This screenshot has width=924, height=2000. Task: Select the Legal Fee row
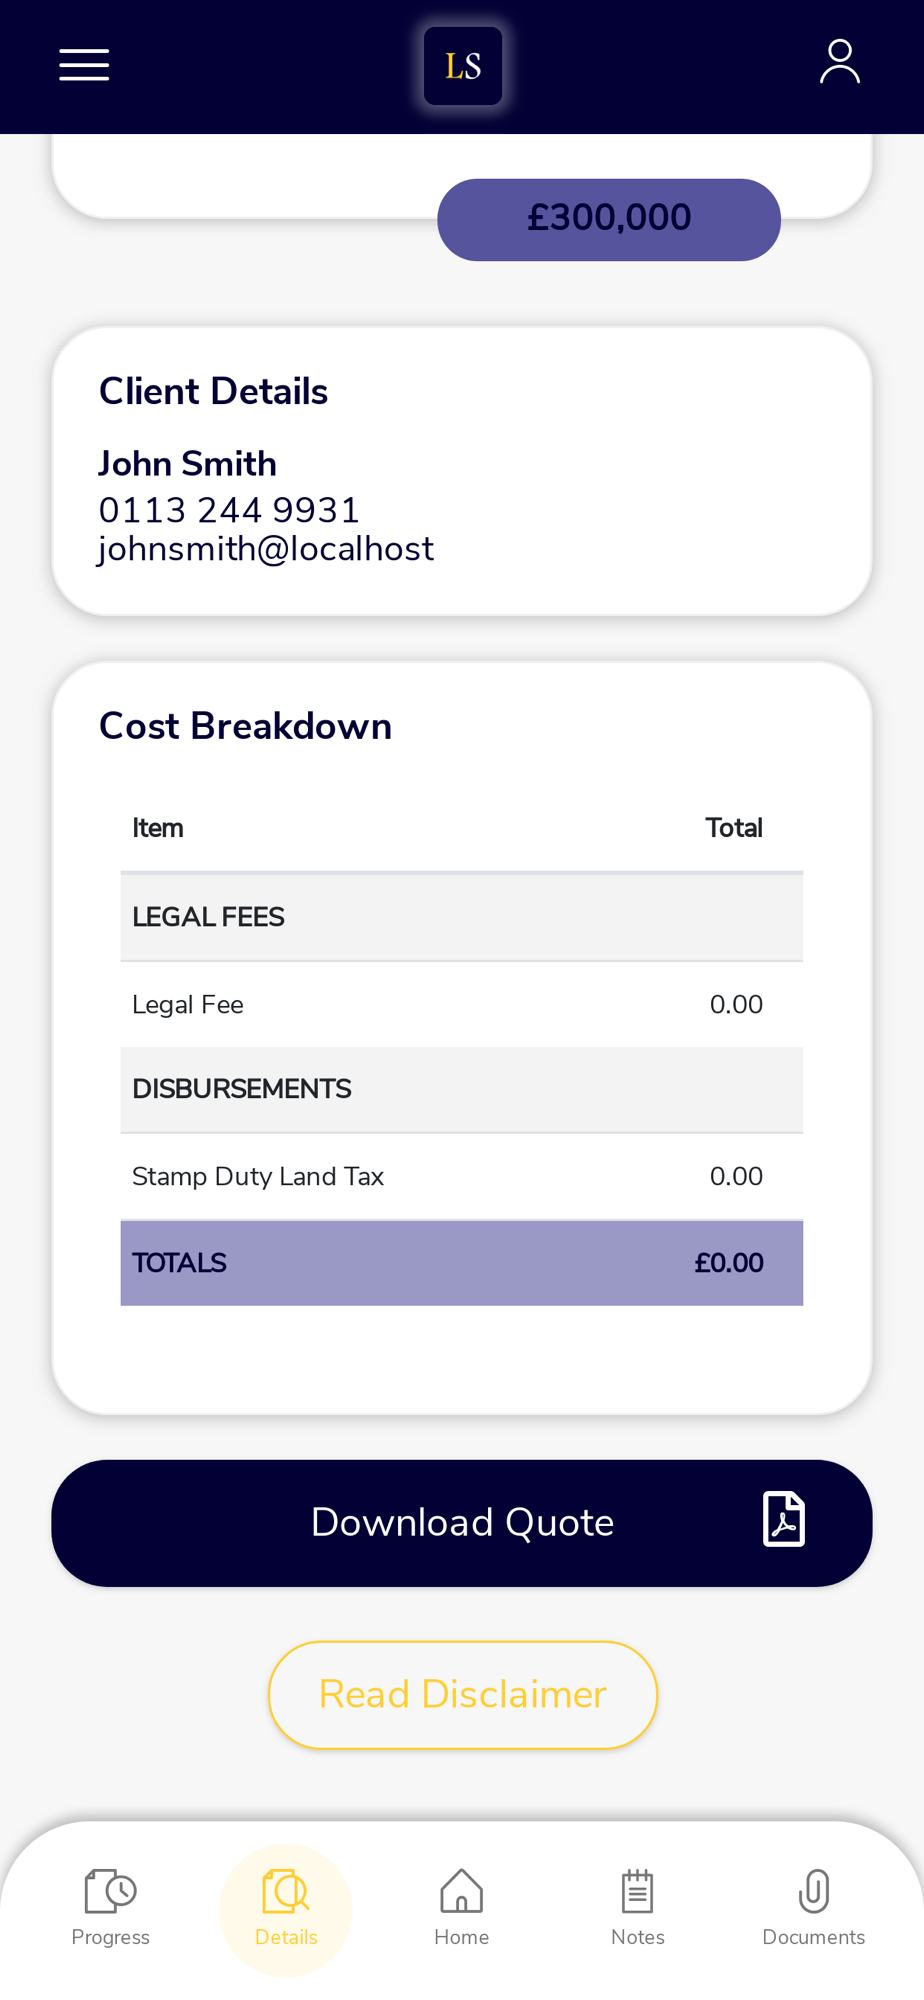point(462,1005)
